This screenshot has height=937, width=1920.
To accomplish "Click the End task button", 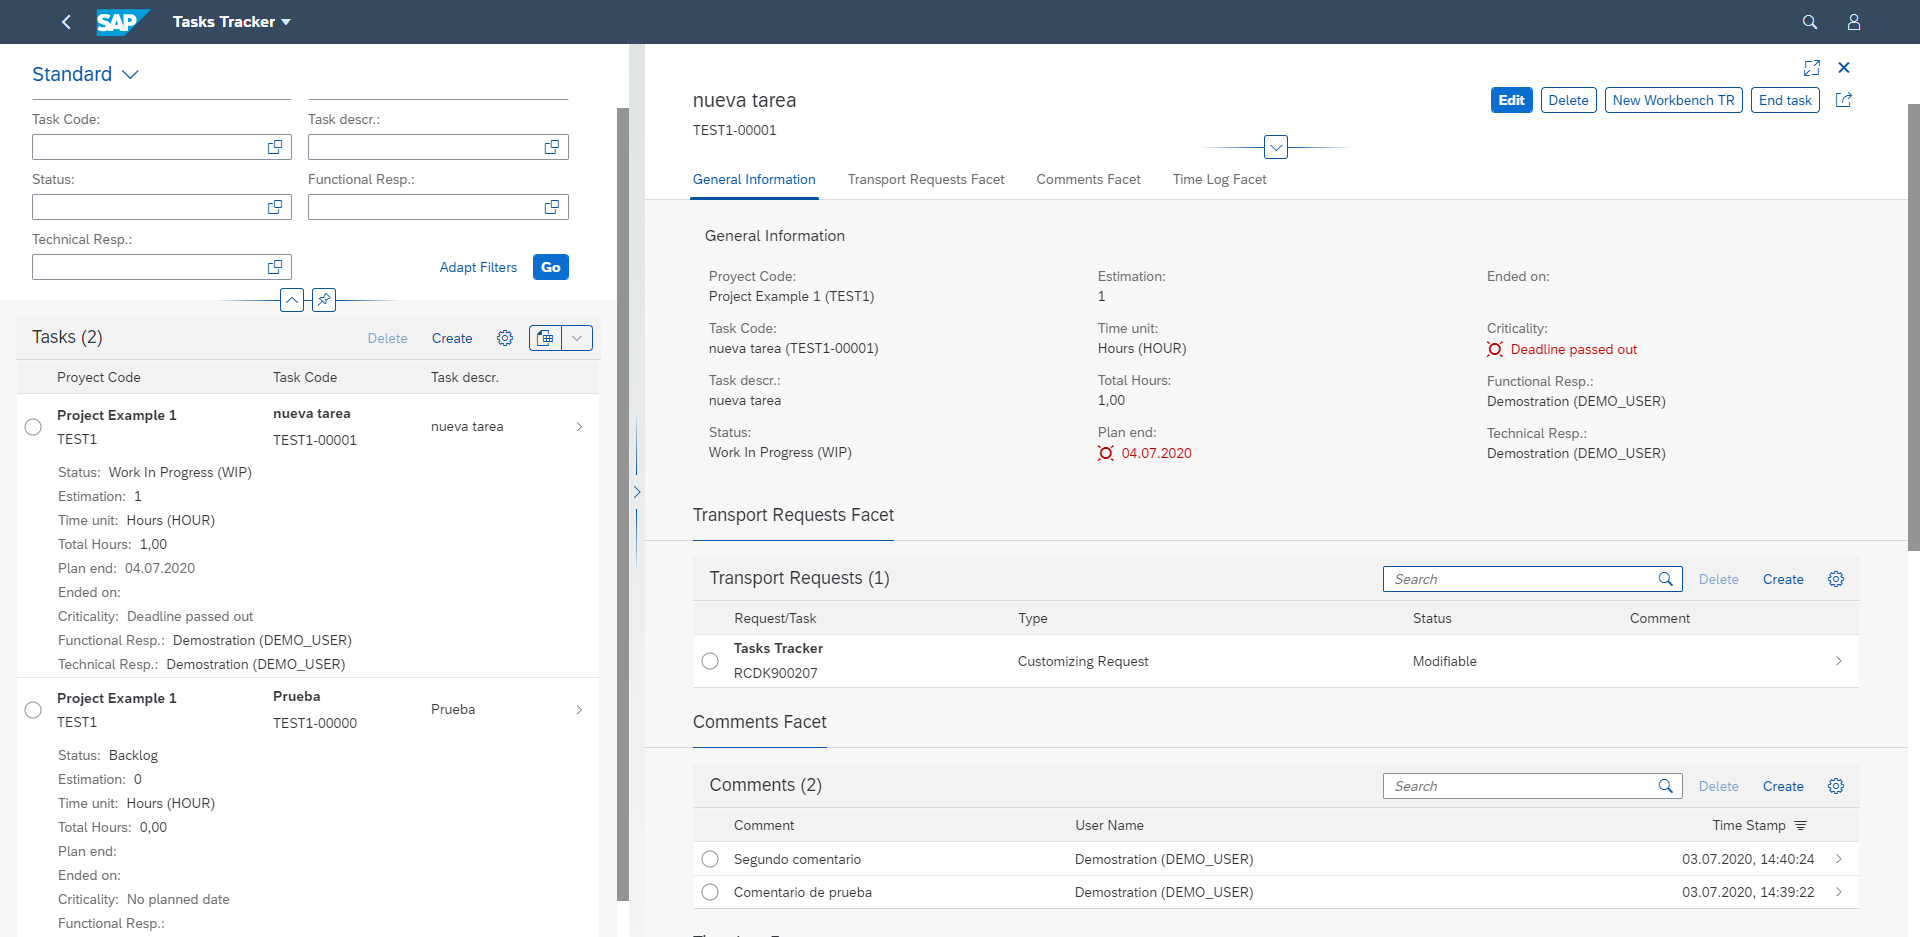I will (1785, 100).
